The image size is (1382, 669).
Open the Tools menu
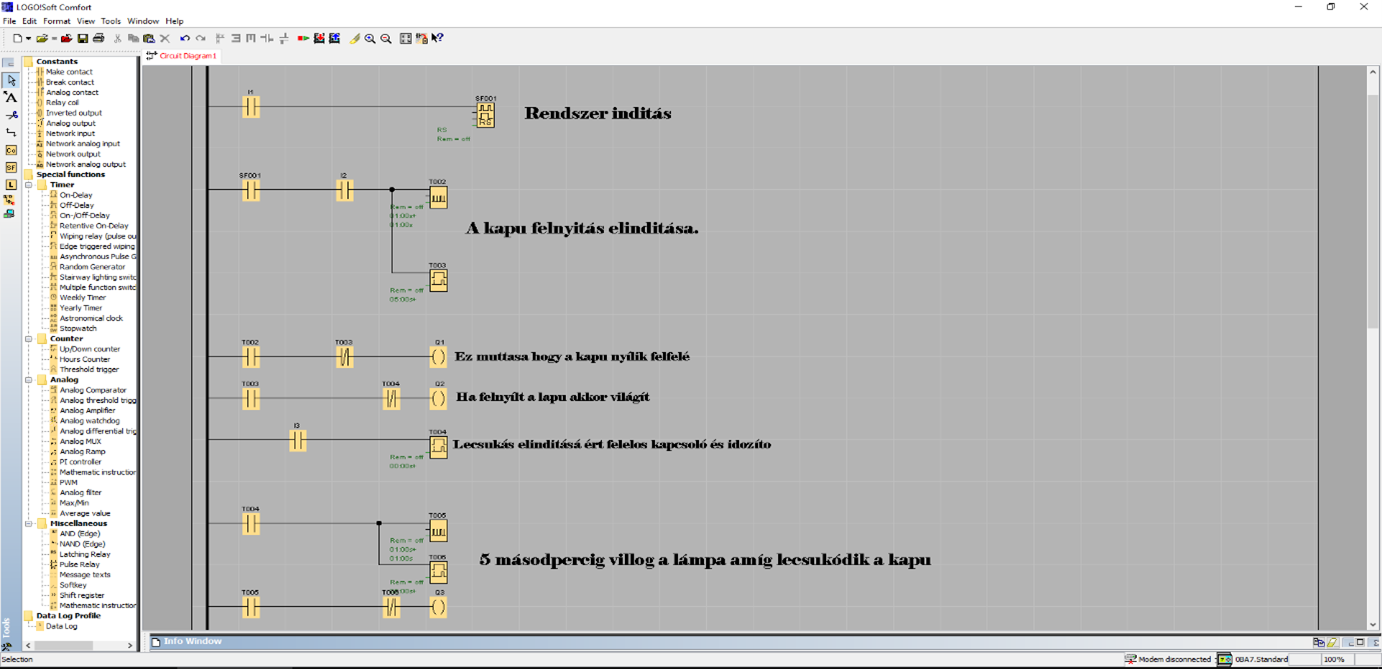click(x=110, y=21)
